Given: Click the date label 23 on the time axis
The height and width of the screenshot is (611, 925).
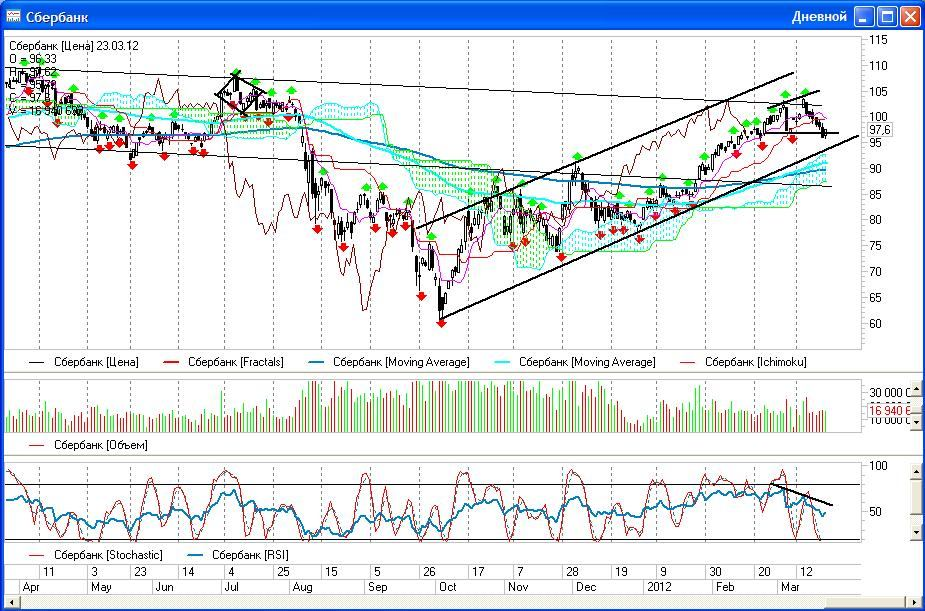Looking at the screenshot, I should tap(140, 572).
